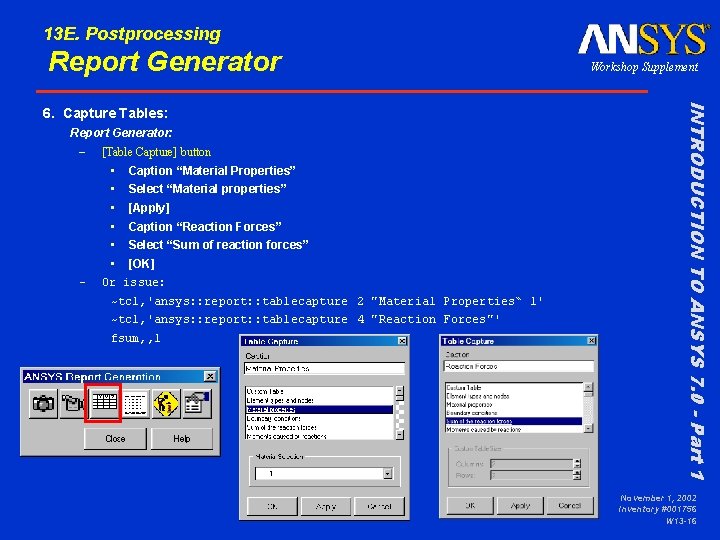This screenshot has height=540, width=720.
Task: Click Help button in Report Generation window
Action: [182, 439]
